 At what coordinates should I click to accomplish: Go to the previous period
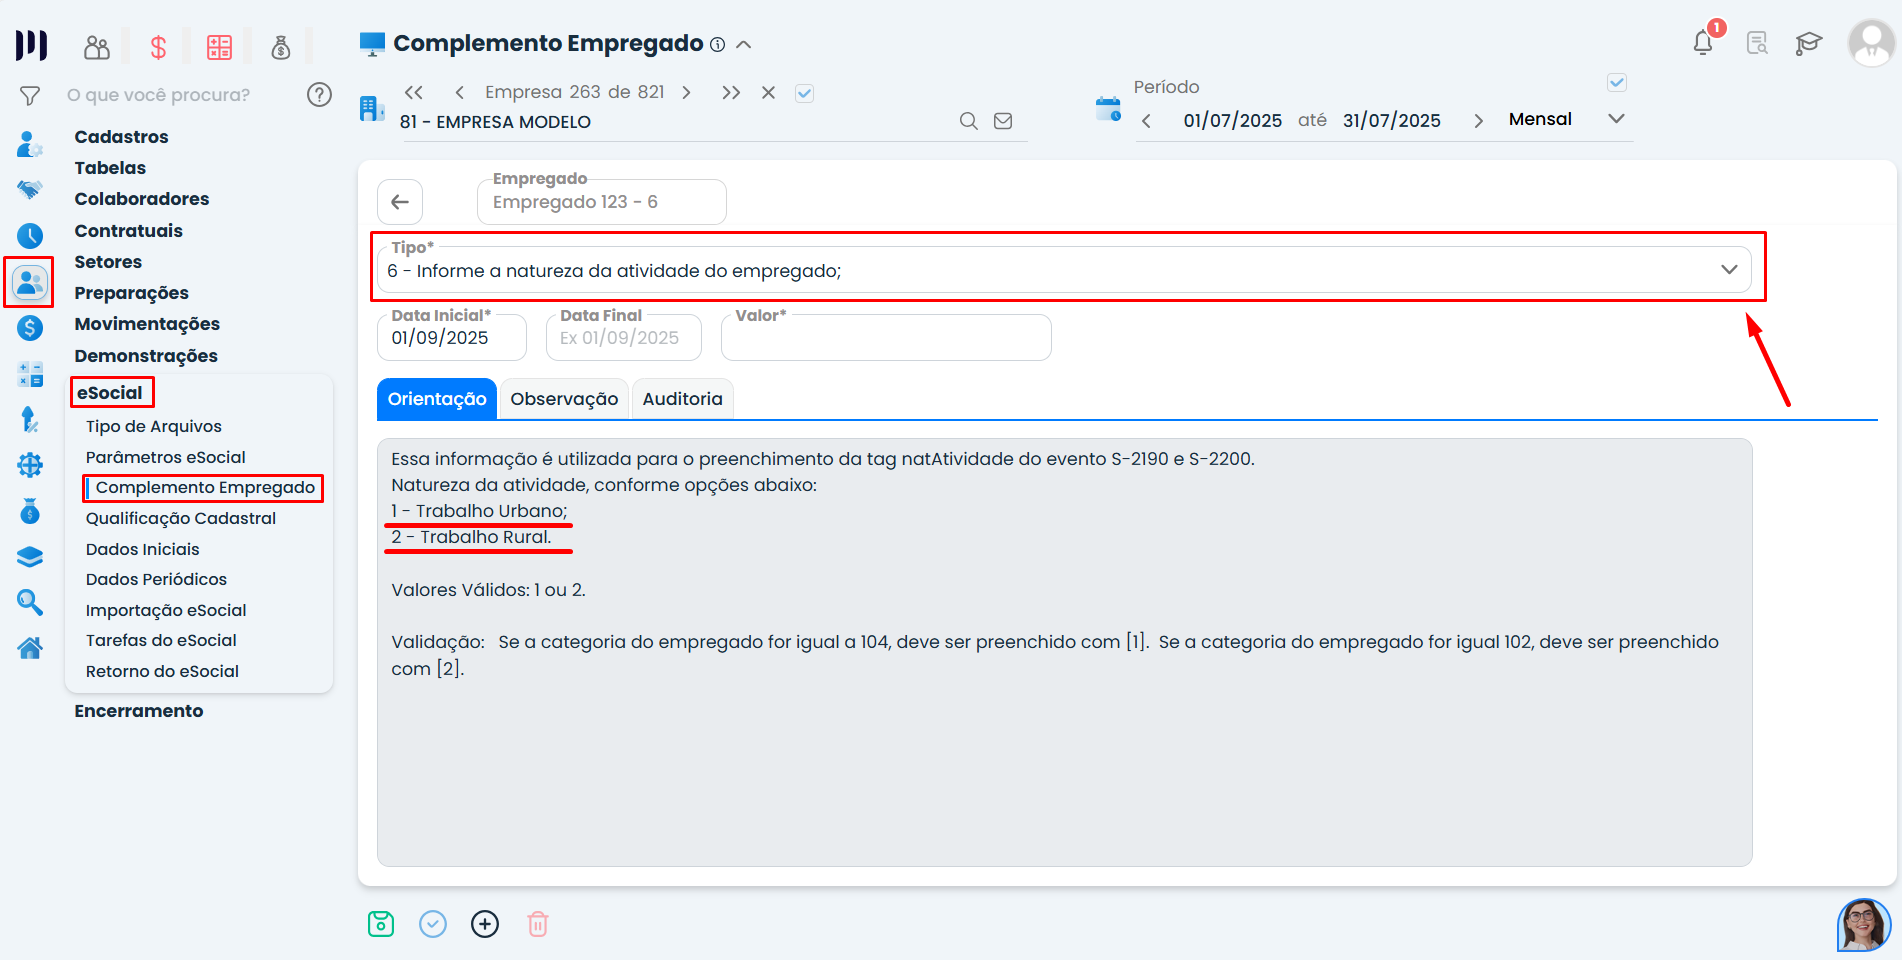pyautogui.click(x=1147, y=121)
